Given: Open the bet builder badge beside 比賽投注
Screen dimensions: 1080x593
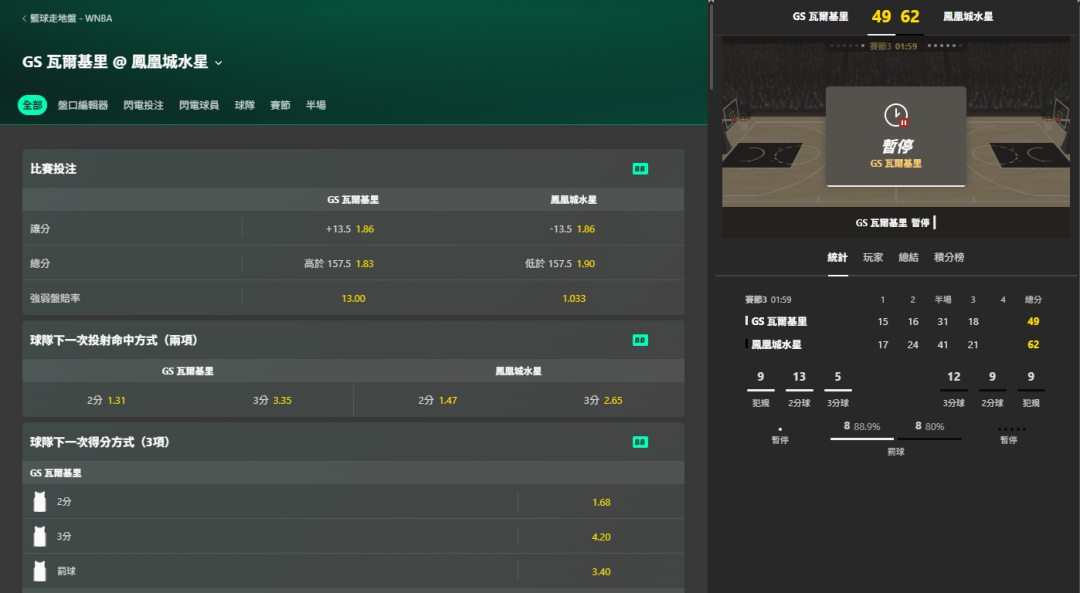Looking at the screenshot, I should (x=640, y=169).
